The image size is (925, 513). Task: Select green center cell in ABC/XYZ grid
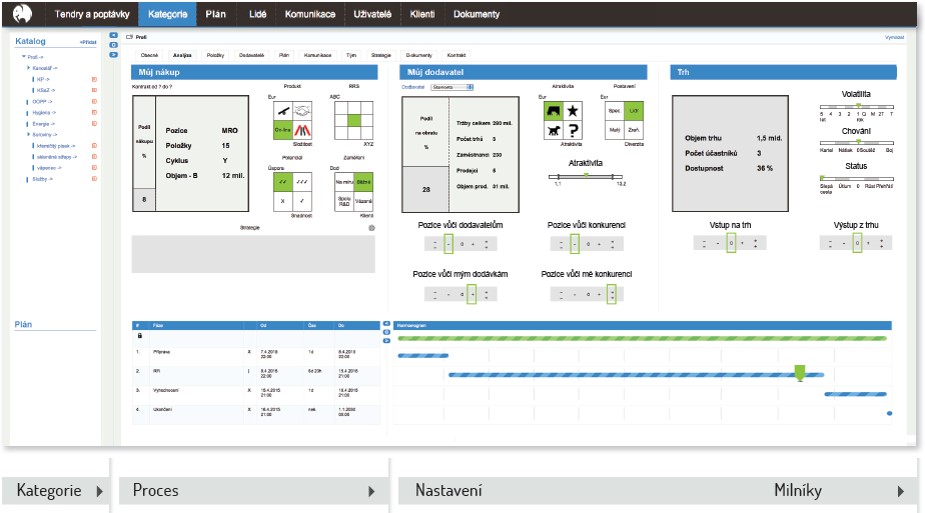pos(353,120)
